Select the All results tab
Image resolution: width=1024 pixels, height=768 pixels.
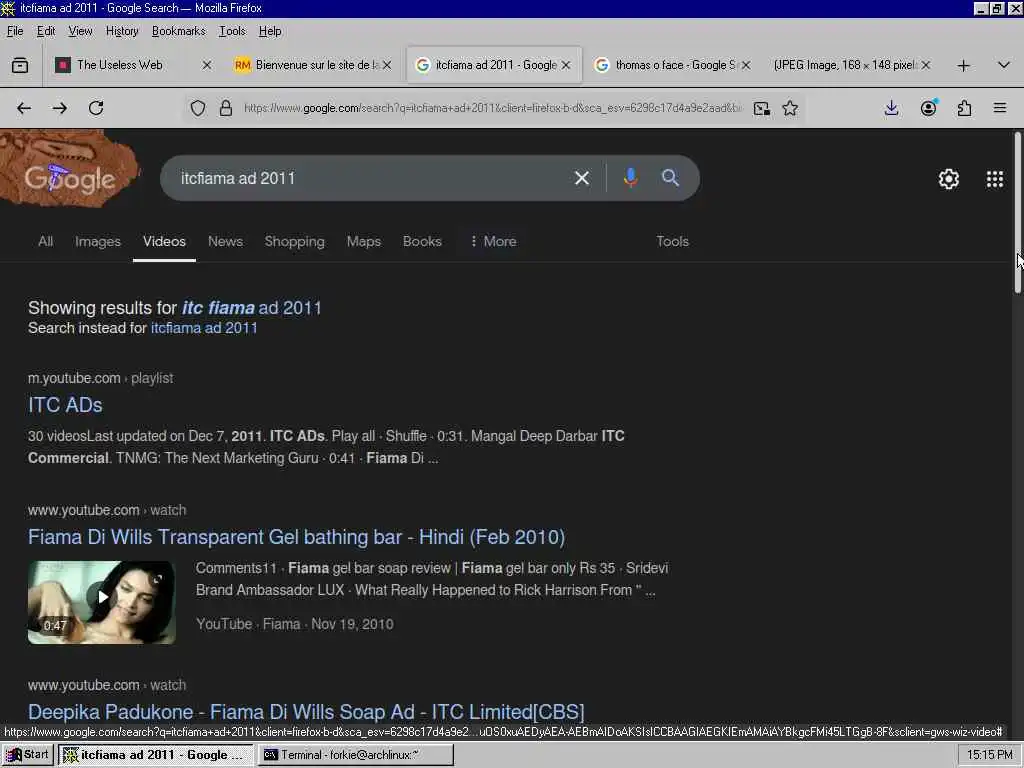(x=46, y=242)
